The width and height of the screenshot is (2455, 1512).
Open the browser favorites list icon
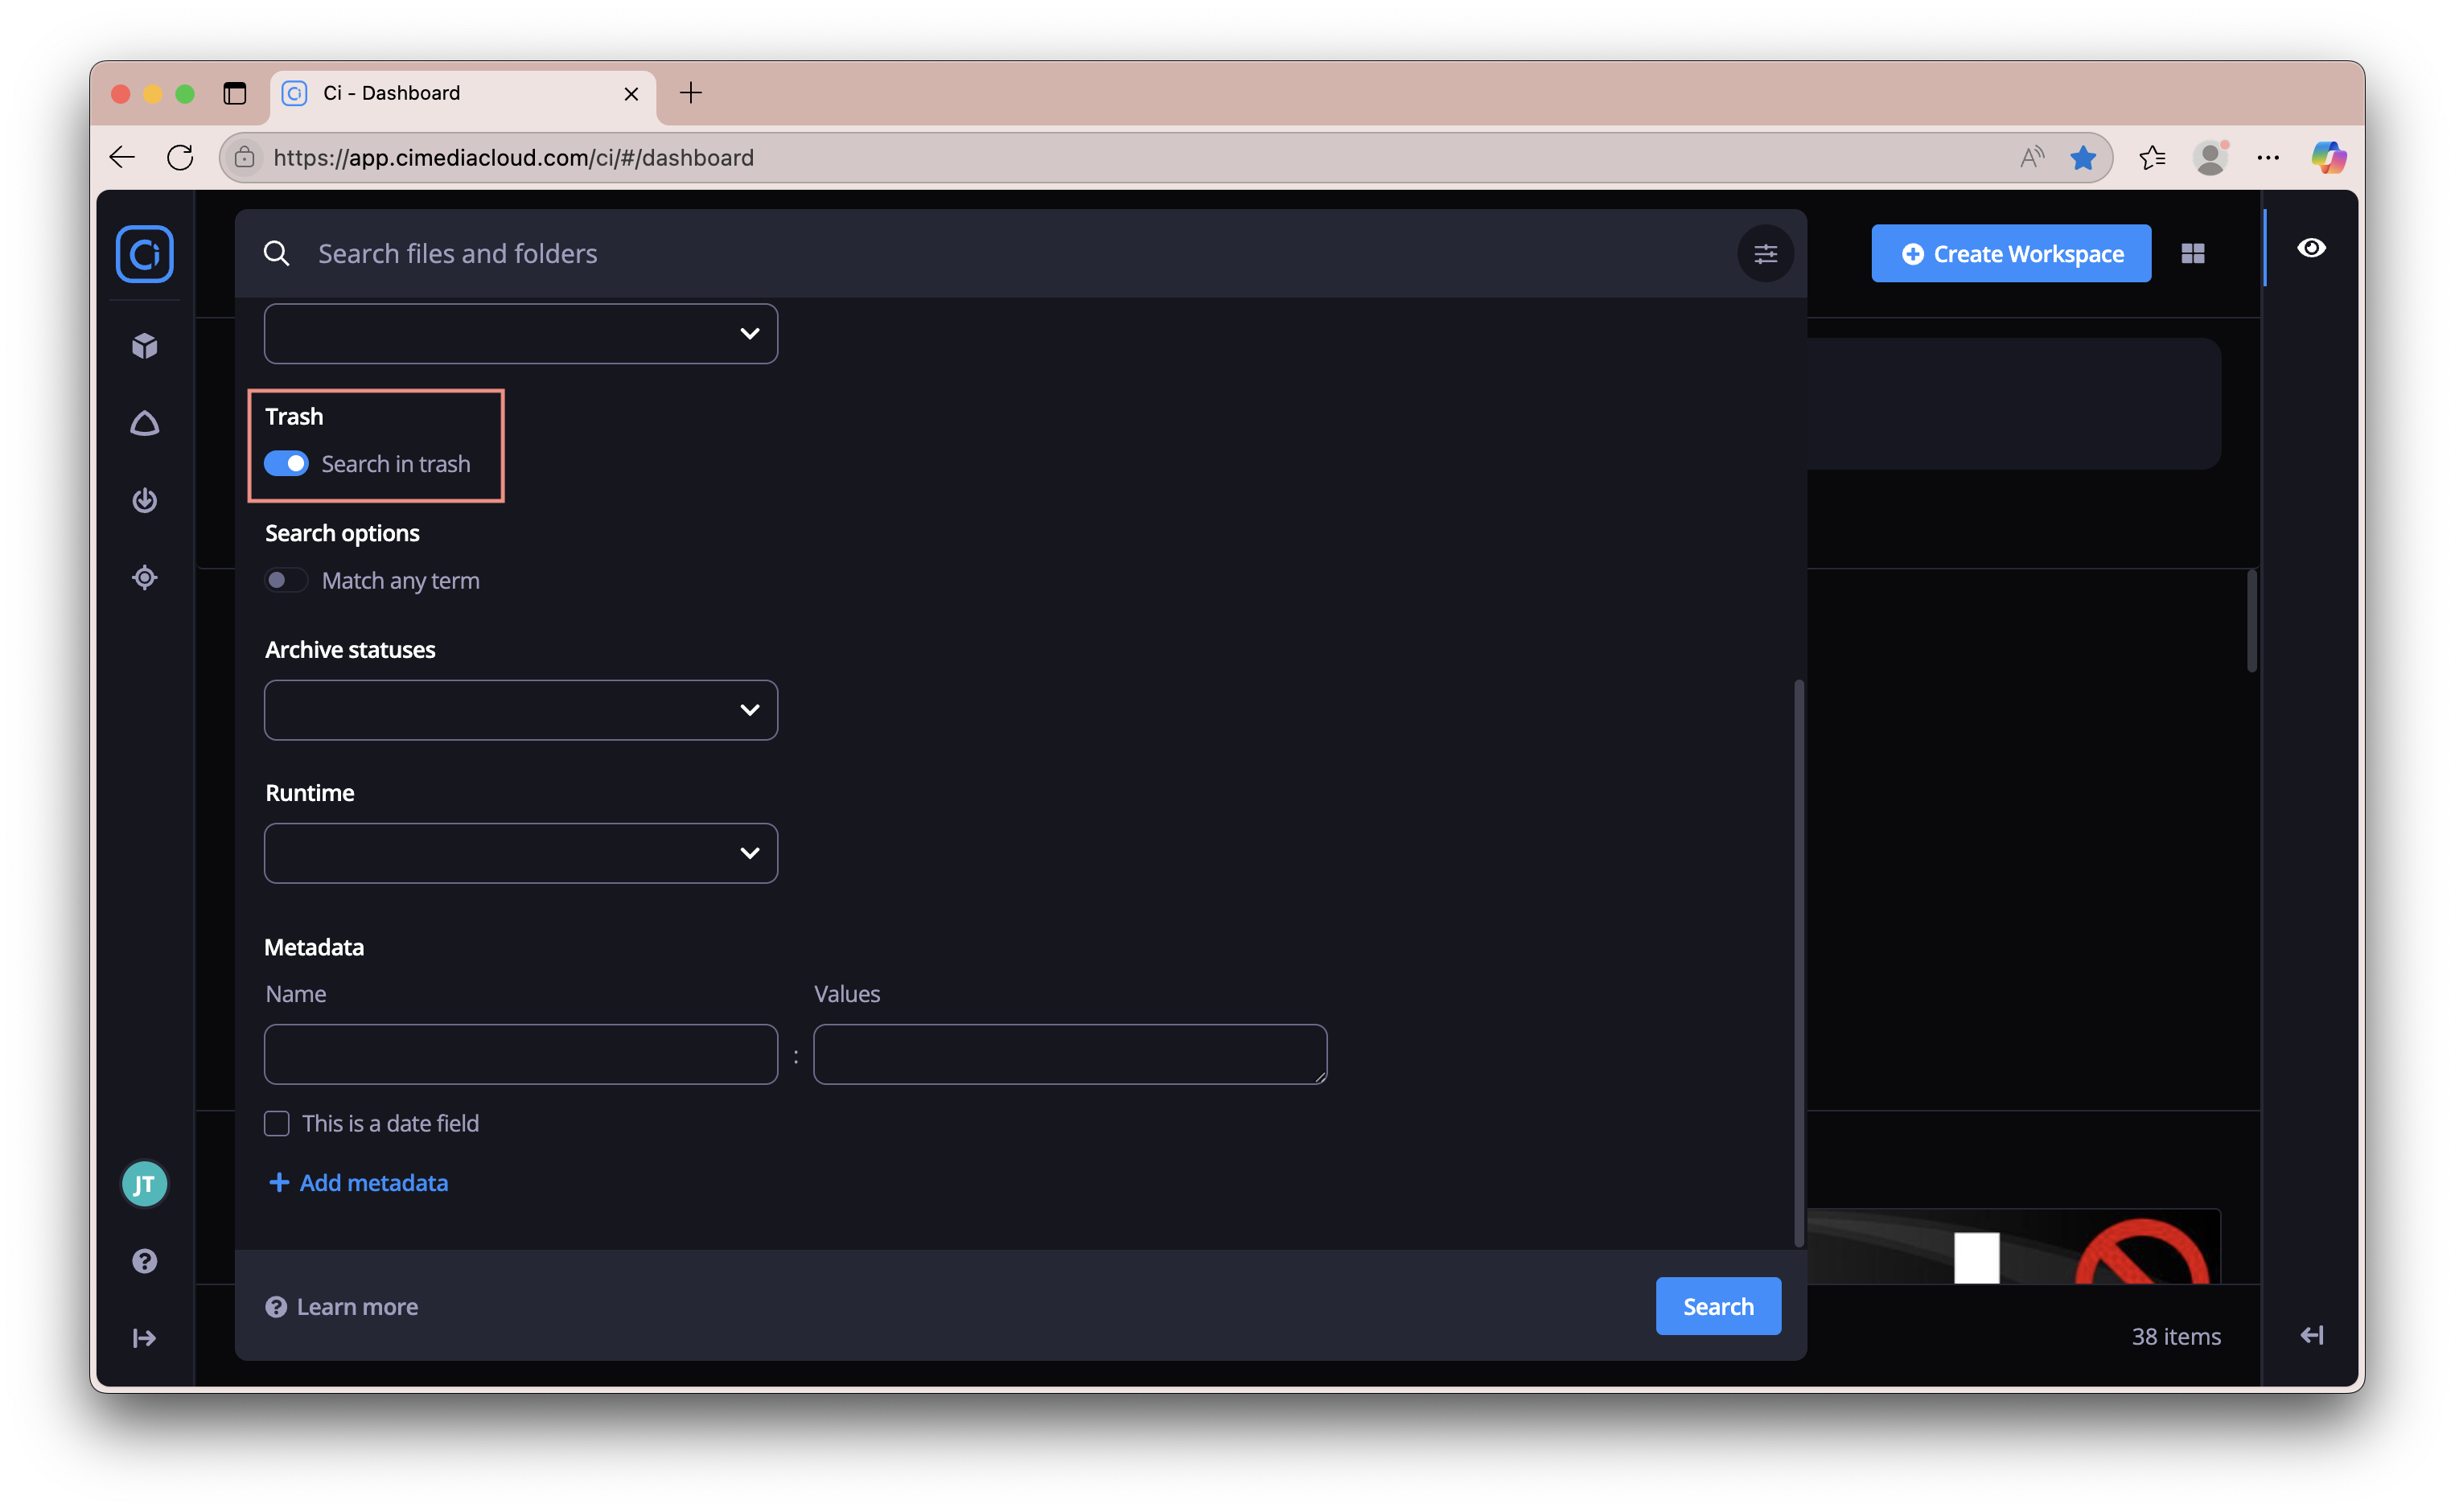[2152, 157]
